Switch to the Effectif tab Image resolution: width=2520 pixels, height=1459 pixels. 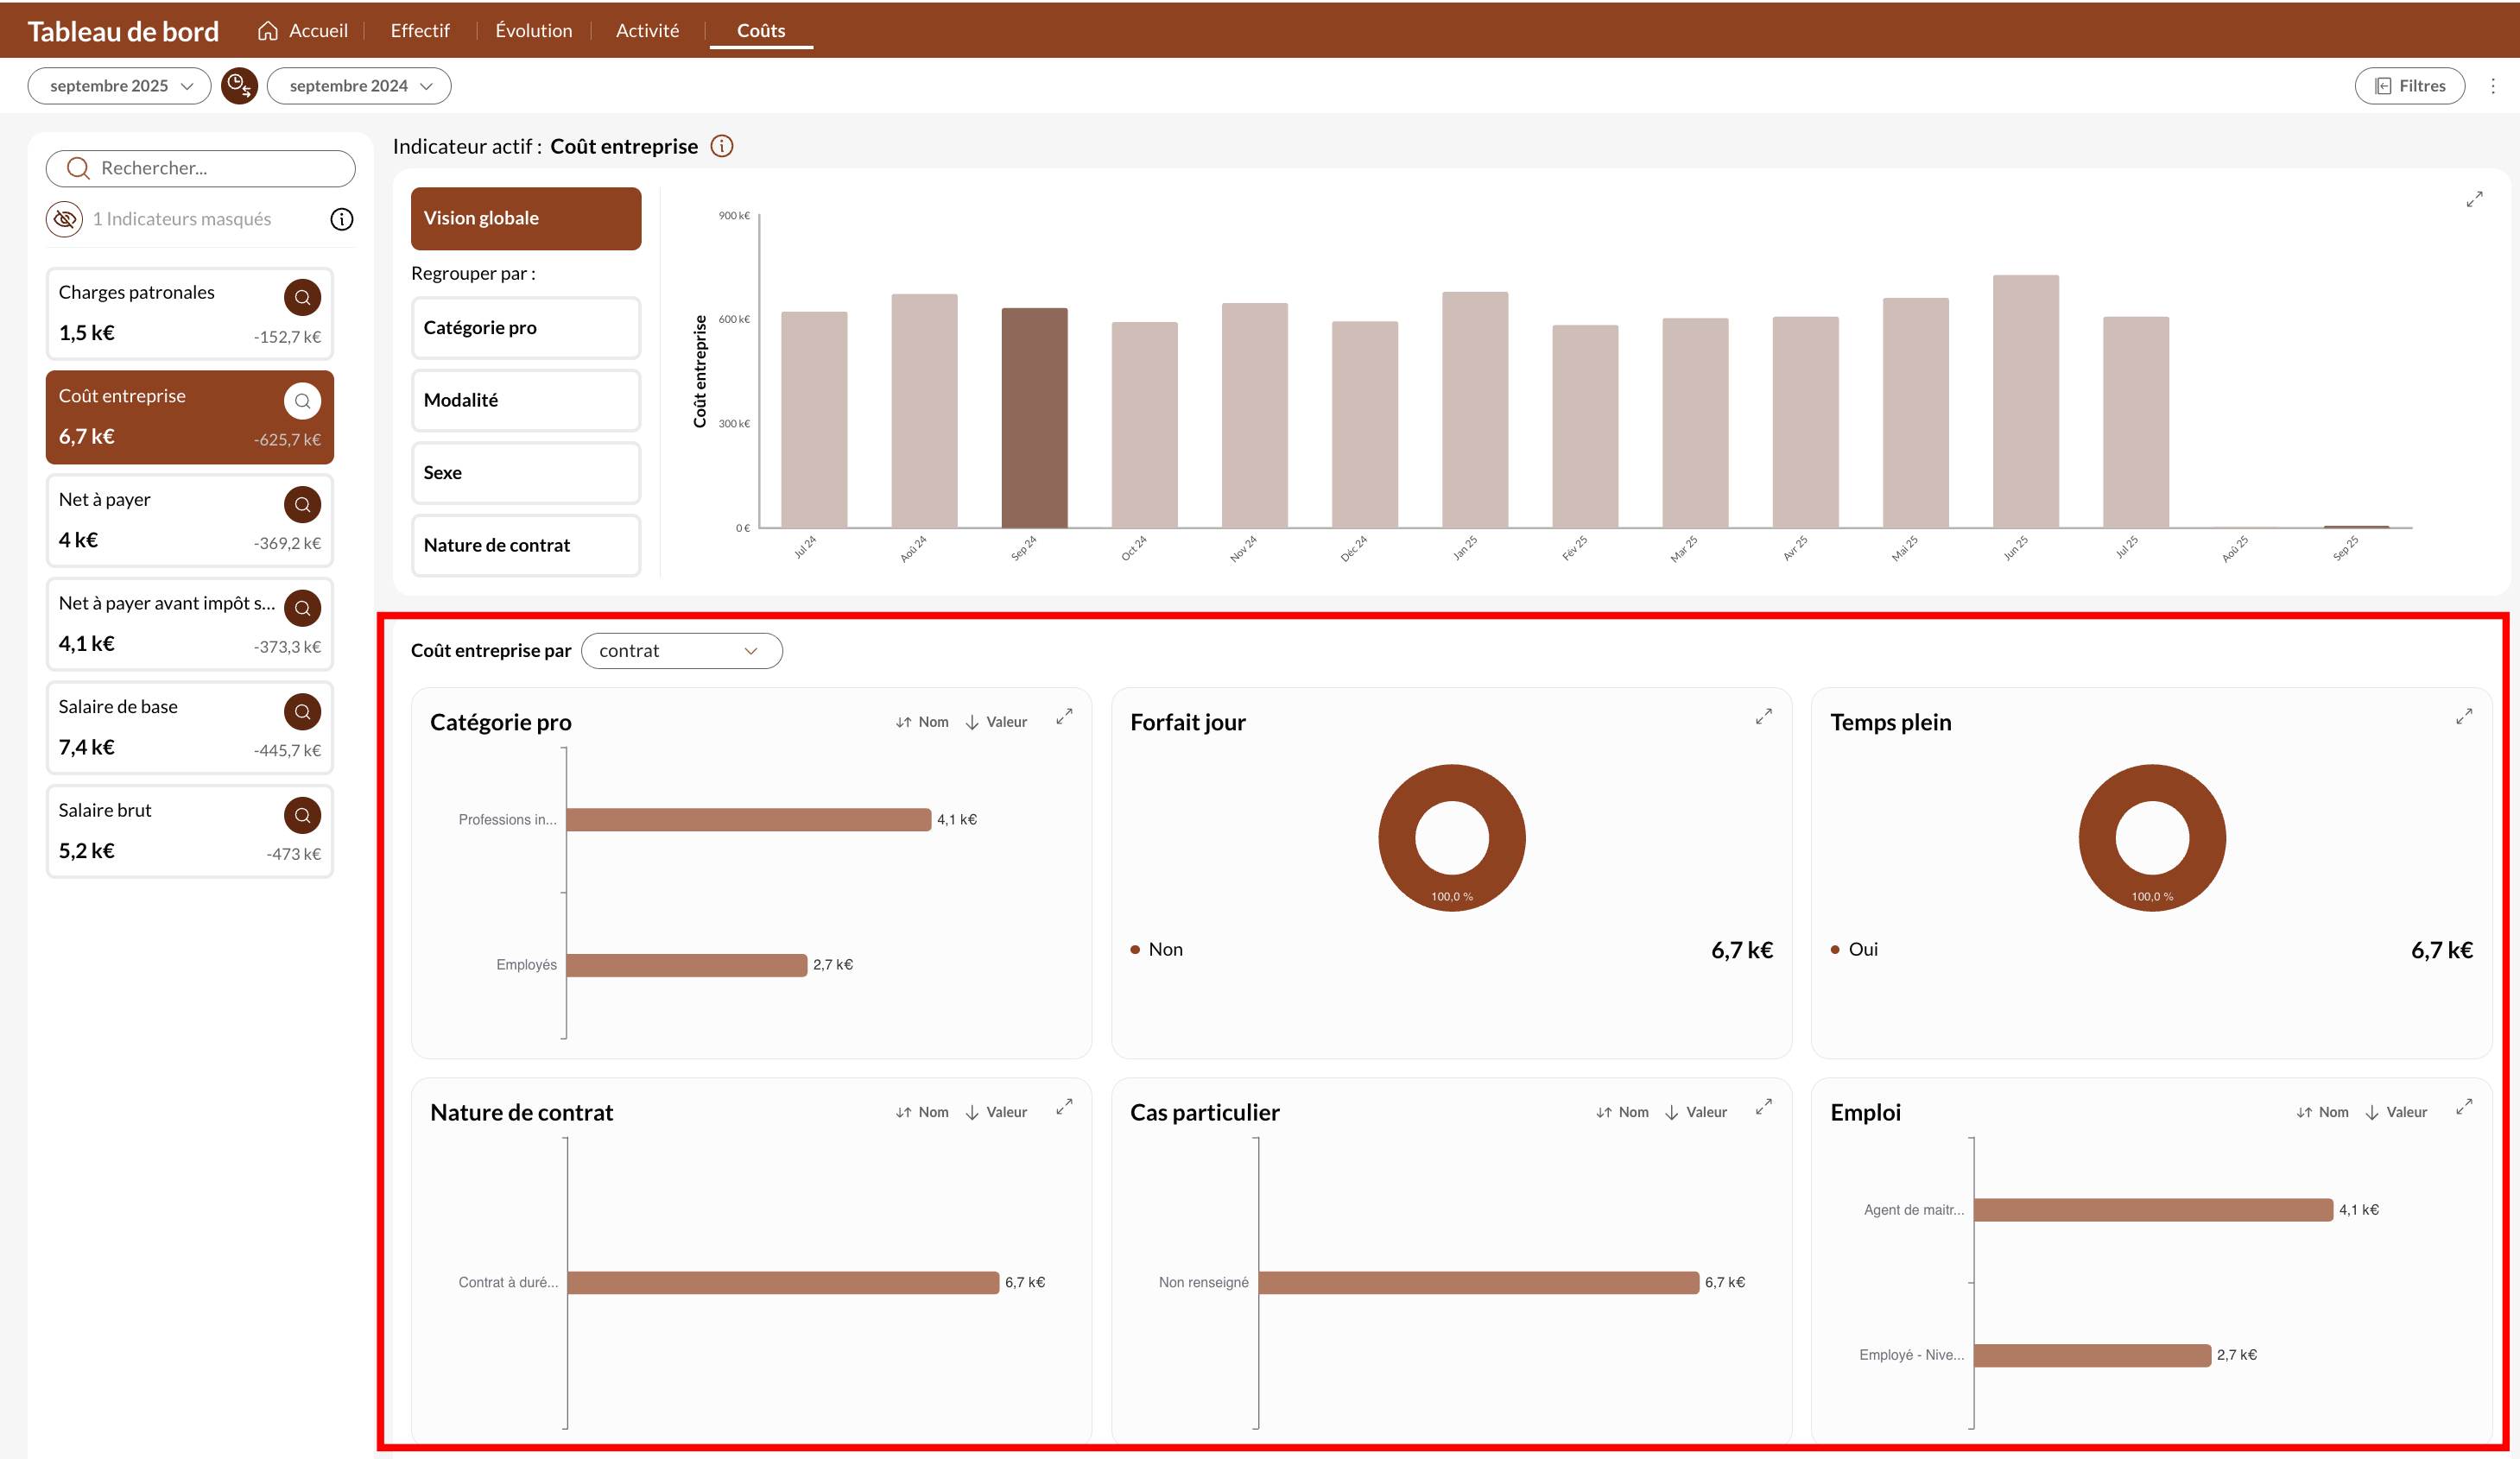pyautogui.click(x=419, y=30)
